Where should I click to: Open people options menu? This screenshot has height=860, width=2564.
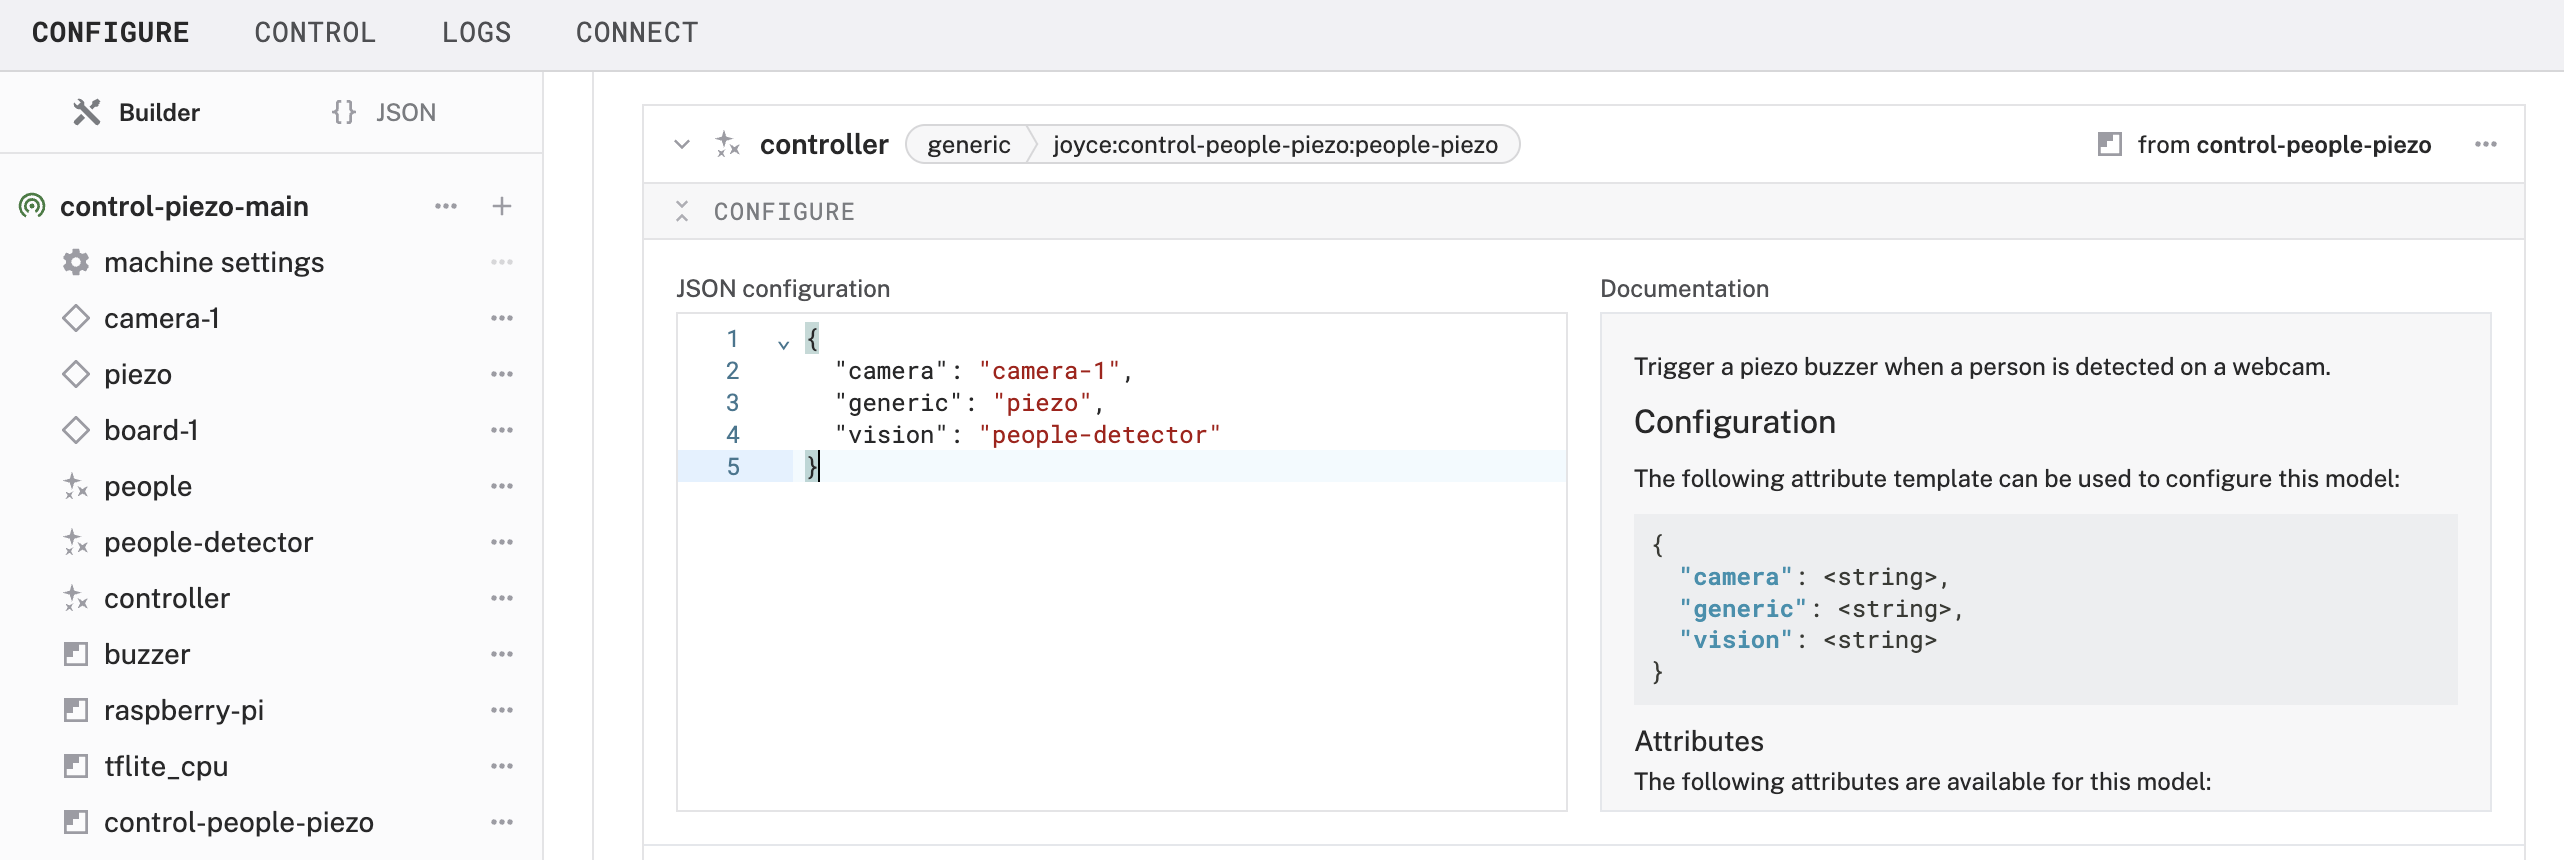[x=502, y=486]
